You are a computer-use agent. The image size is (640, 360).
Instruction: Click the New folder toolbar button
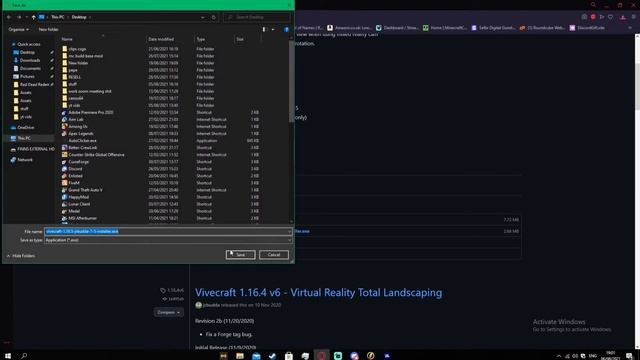(48, 29)
